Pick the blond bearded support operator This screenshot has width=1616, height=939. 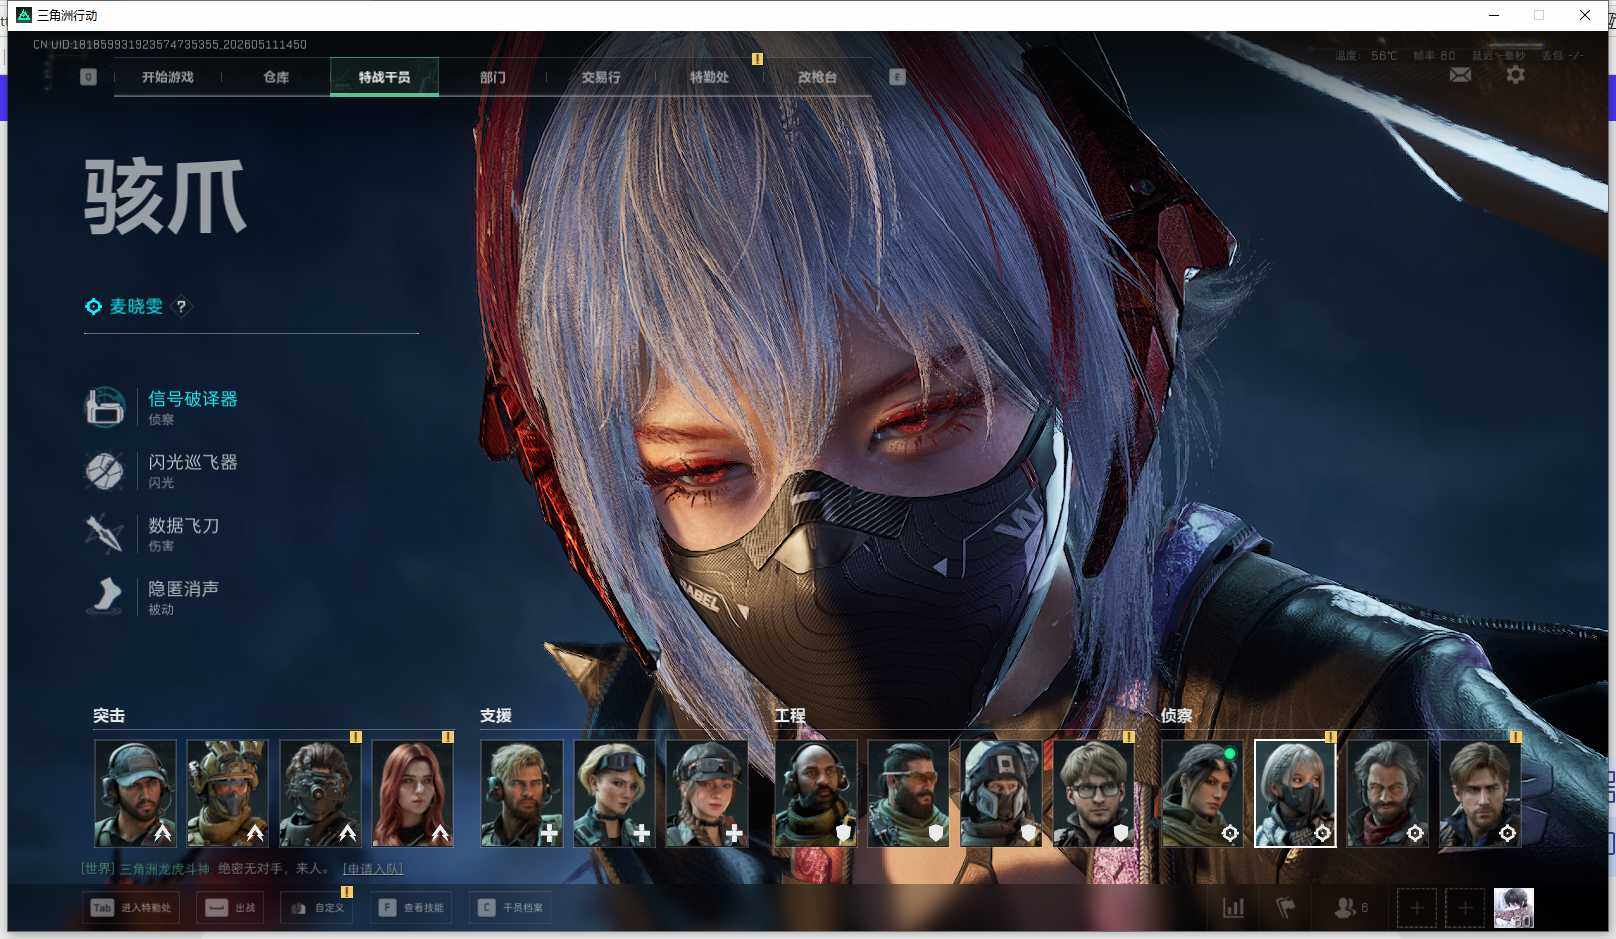(522, 793)
